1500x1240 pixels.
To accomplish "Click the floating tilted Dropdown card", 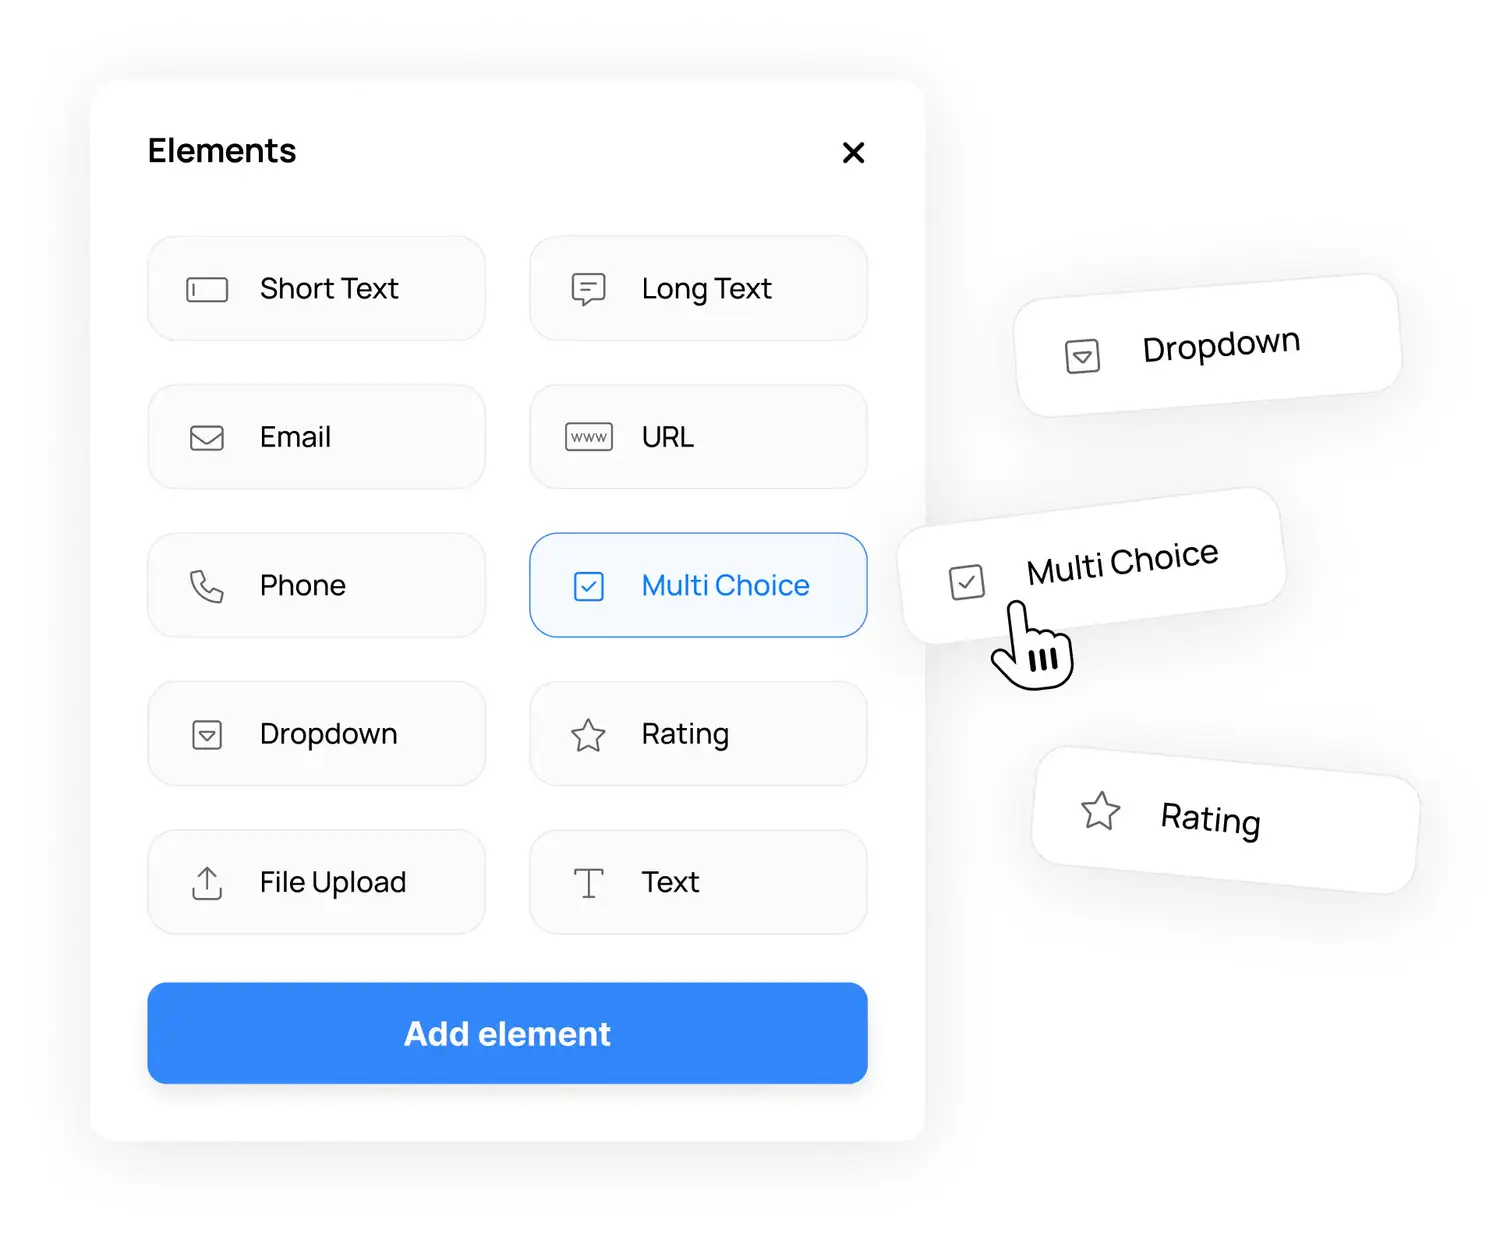I will tap(1207, 345).
